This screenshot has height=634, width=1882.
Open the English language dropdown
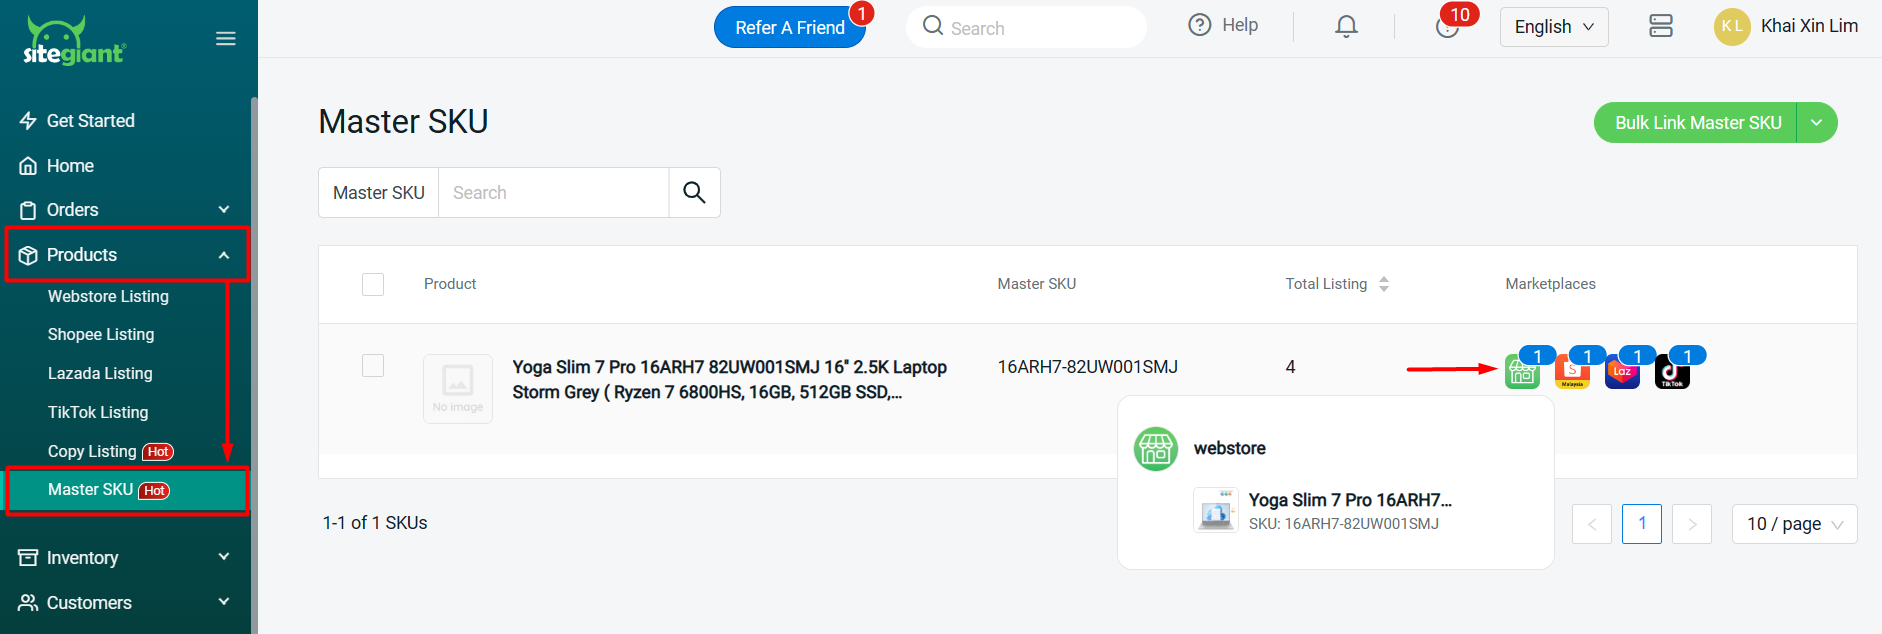tap(1553, 27)
